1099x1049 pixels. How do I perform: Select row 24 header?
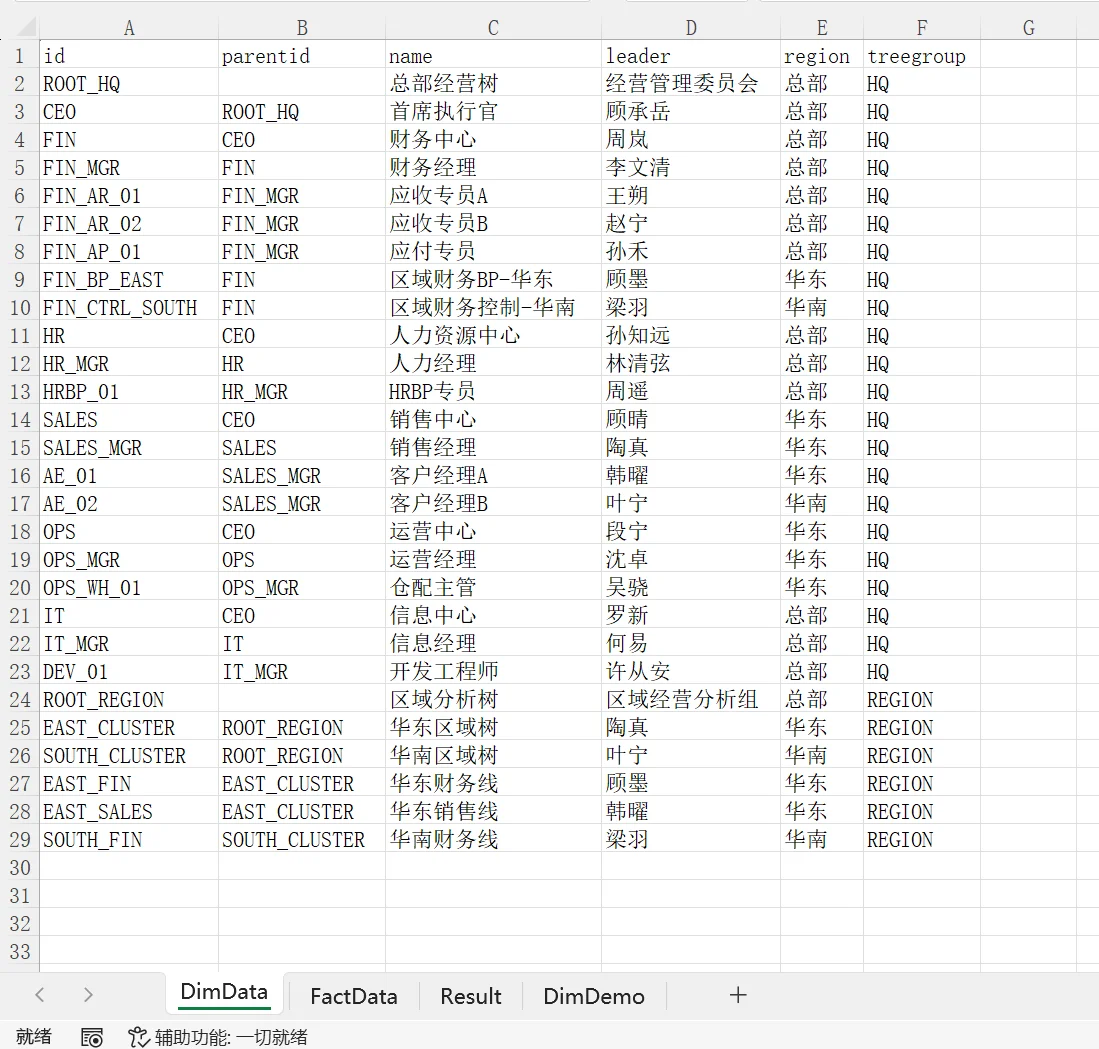20,699
